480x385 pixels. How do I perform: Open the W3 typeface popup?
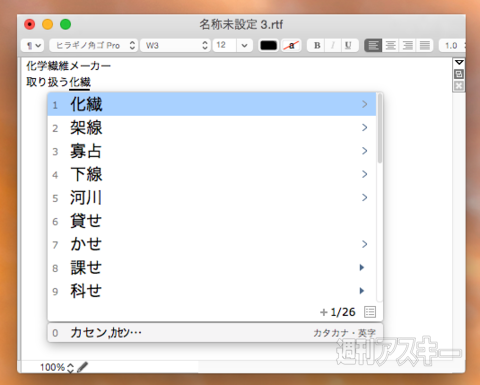175,45
